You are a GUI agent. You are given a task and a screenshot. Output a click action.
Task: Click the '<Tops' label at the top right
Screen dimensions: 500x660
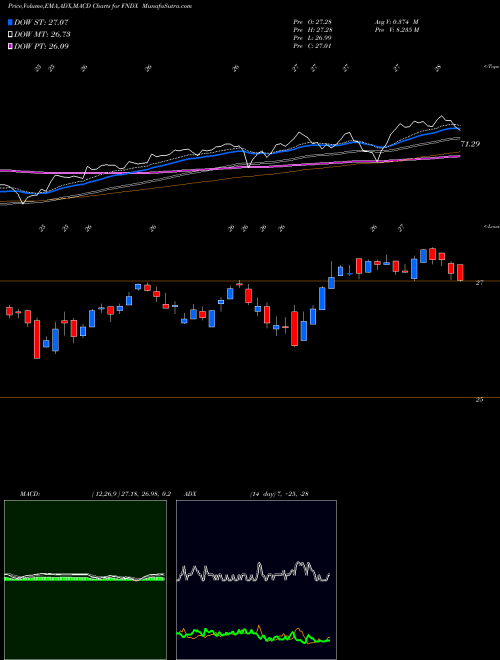click(491, 67)
